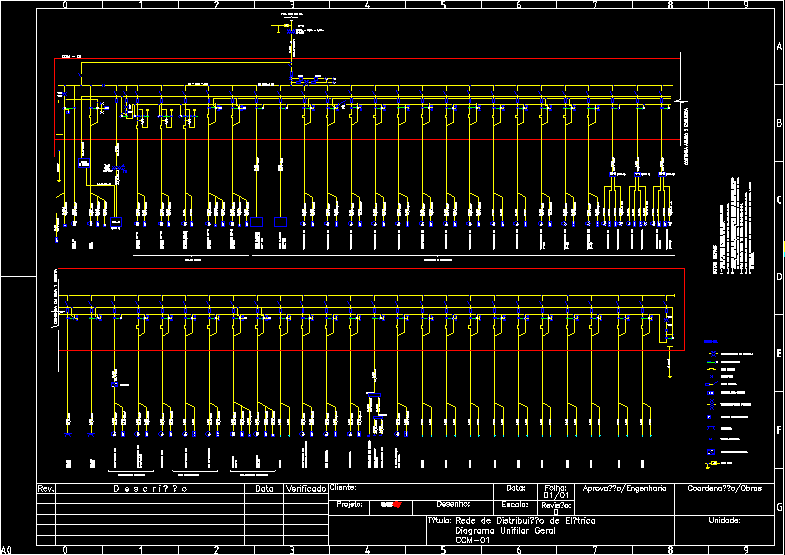This screenshot has width=785, height=555.
Task: Click row zone letter 'G' on right border
Action: pos(779,507)
